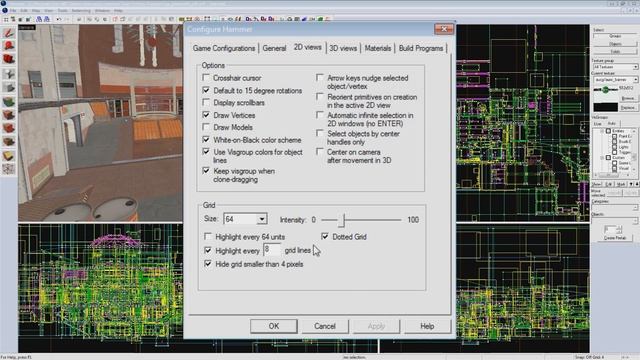
Task: Open Toggle texture application tool
Action: tap(9, 101)
